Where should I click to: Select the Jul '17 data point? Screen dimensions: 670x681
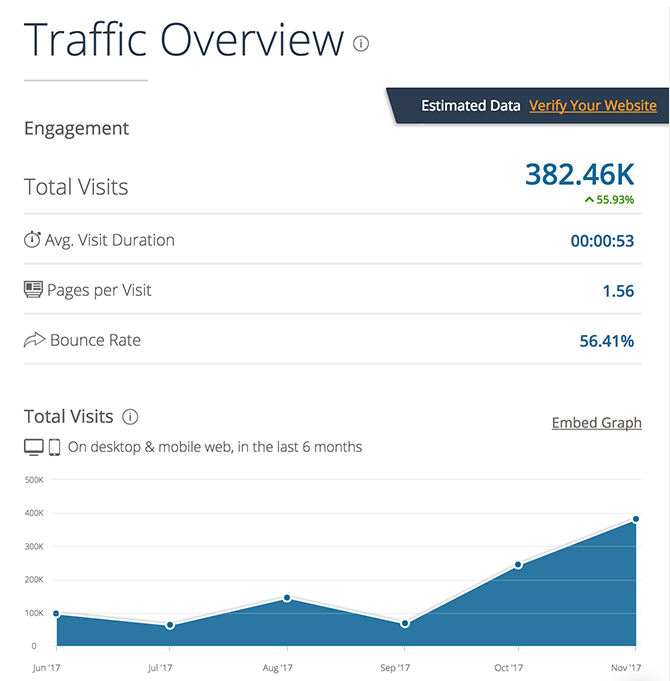tap(170, 625)
